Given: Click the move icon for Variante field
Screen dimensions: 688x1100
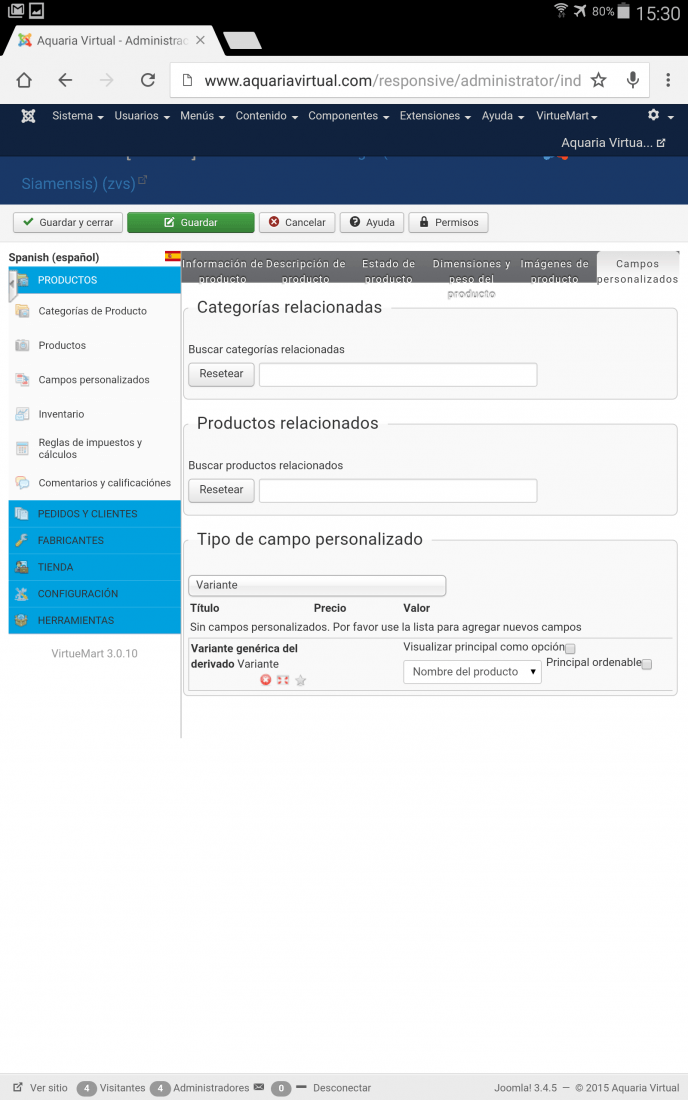Looking at the screenshot, I should coord(283,680).
